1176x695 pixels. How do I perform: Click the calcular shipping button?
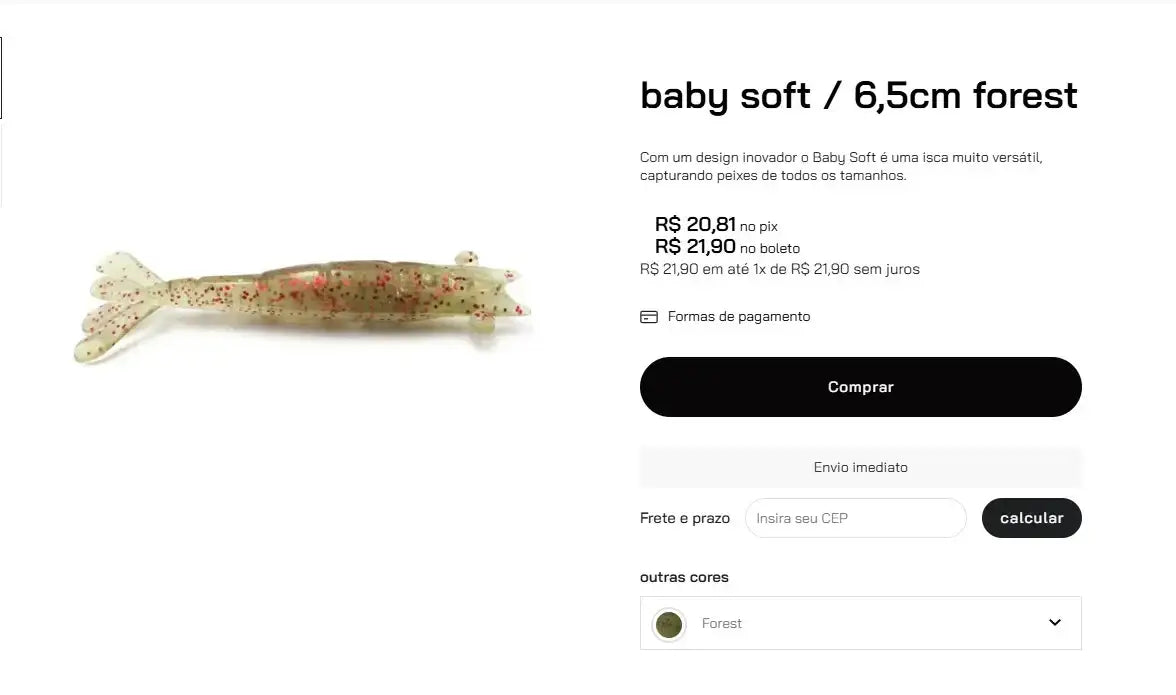(x=1031, y=518)
